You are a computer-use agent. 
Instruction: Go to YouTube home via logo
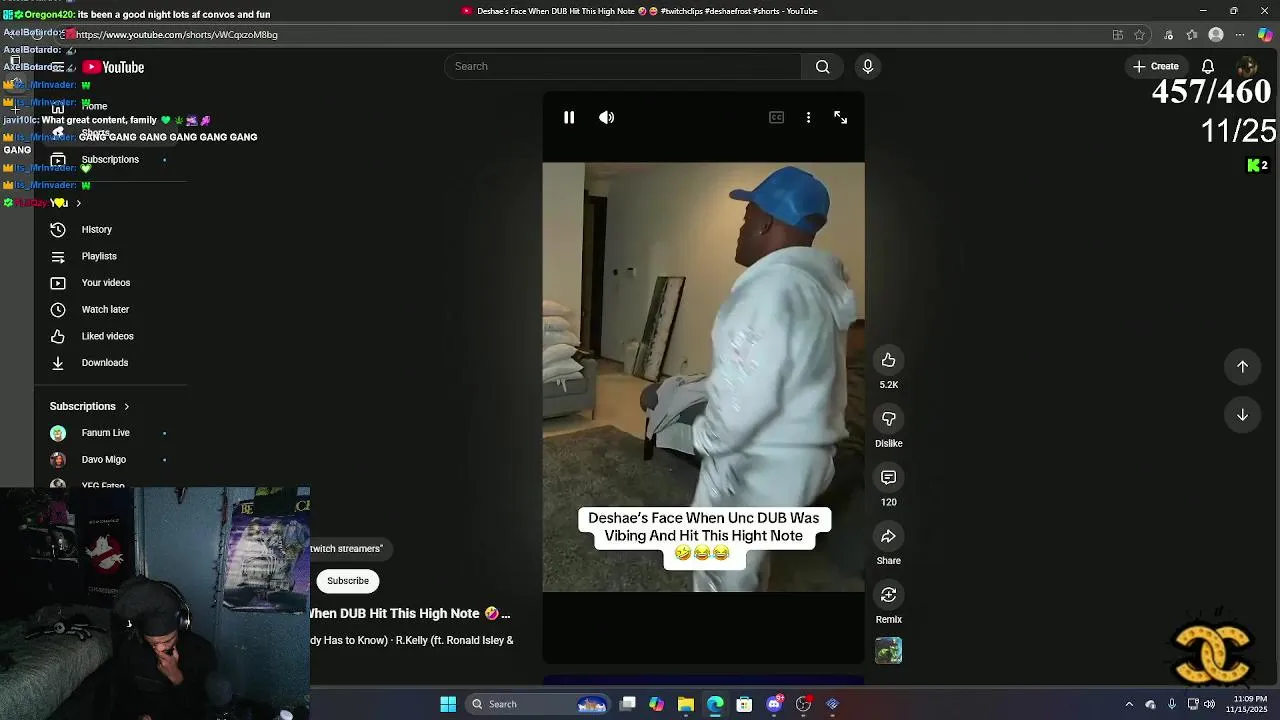(114, 67)
